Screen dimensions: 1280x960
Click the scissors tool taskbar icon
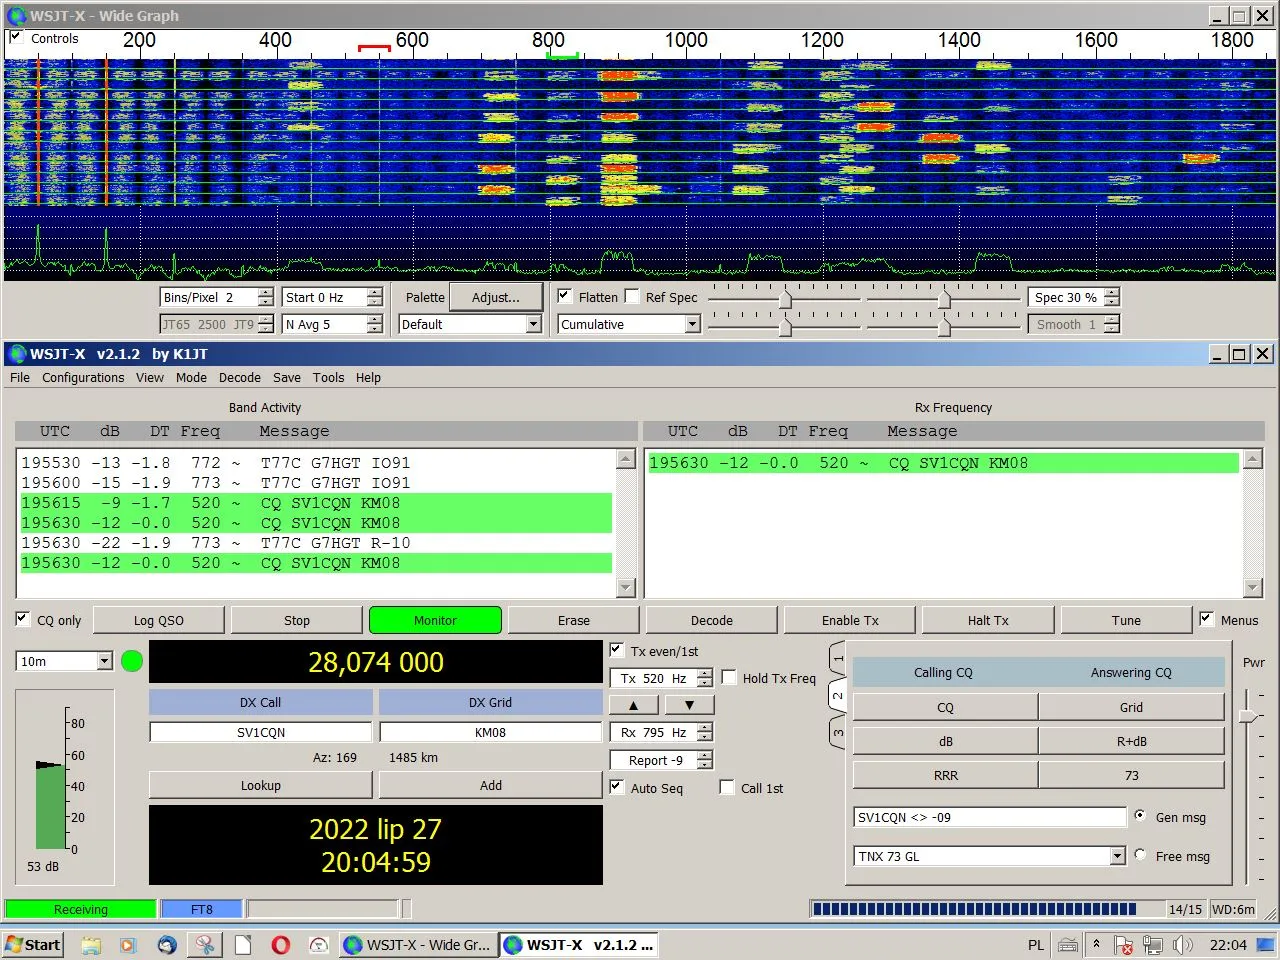point(205,945)
